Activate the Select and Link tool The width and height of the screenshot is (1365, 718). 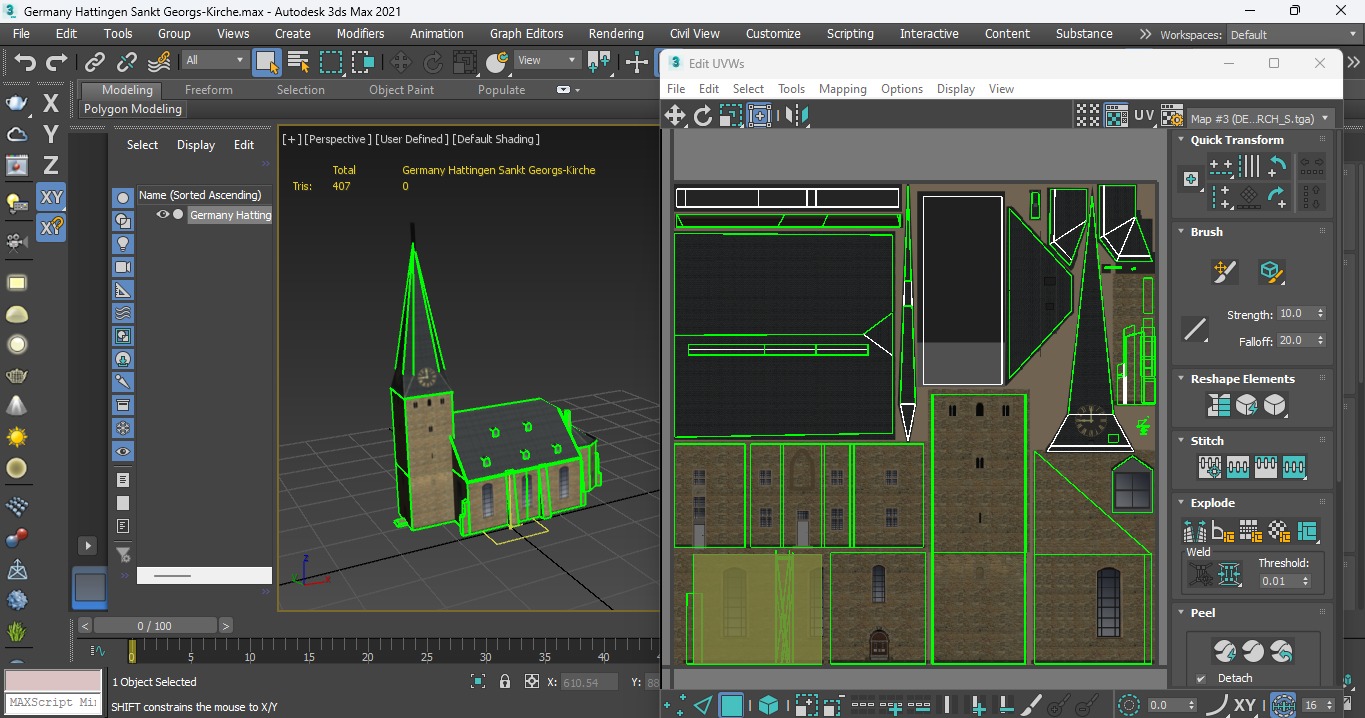click(x=95, y=62)
